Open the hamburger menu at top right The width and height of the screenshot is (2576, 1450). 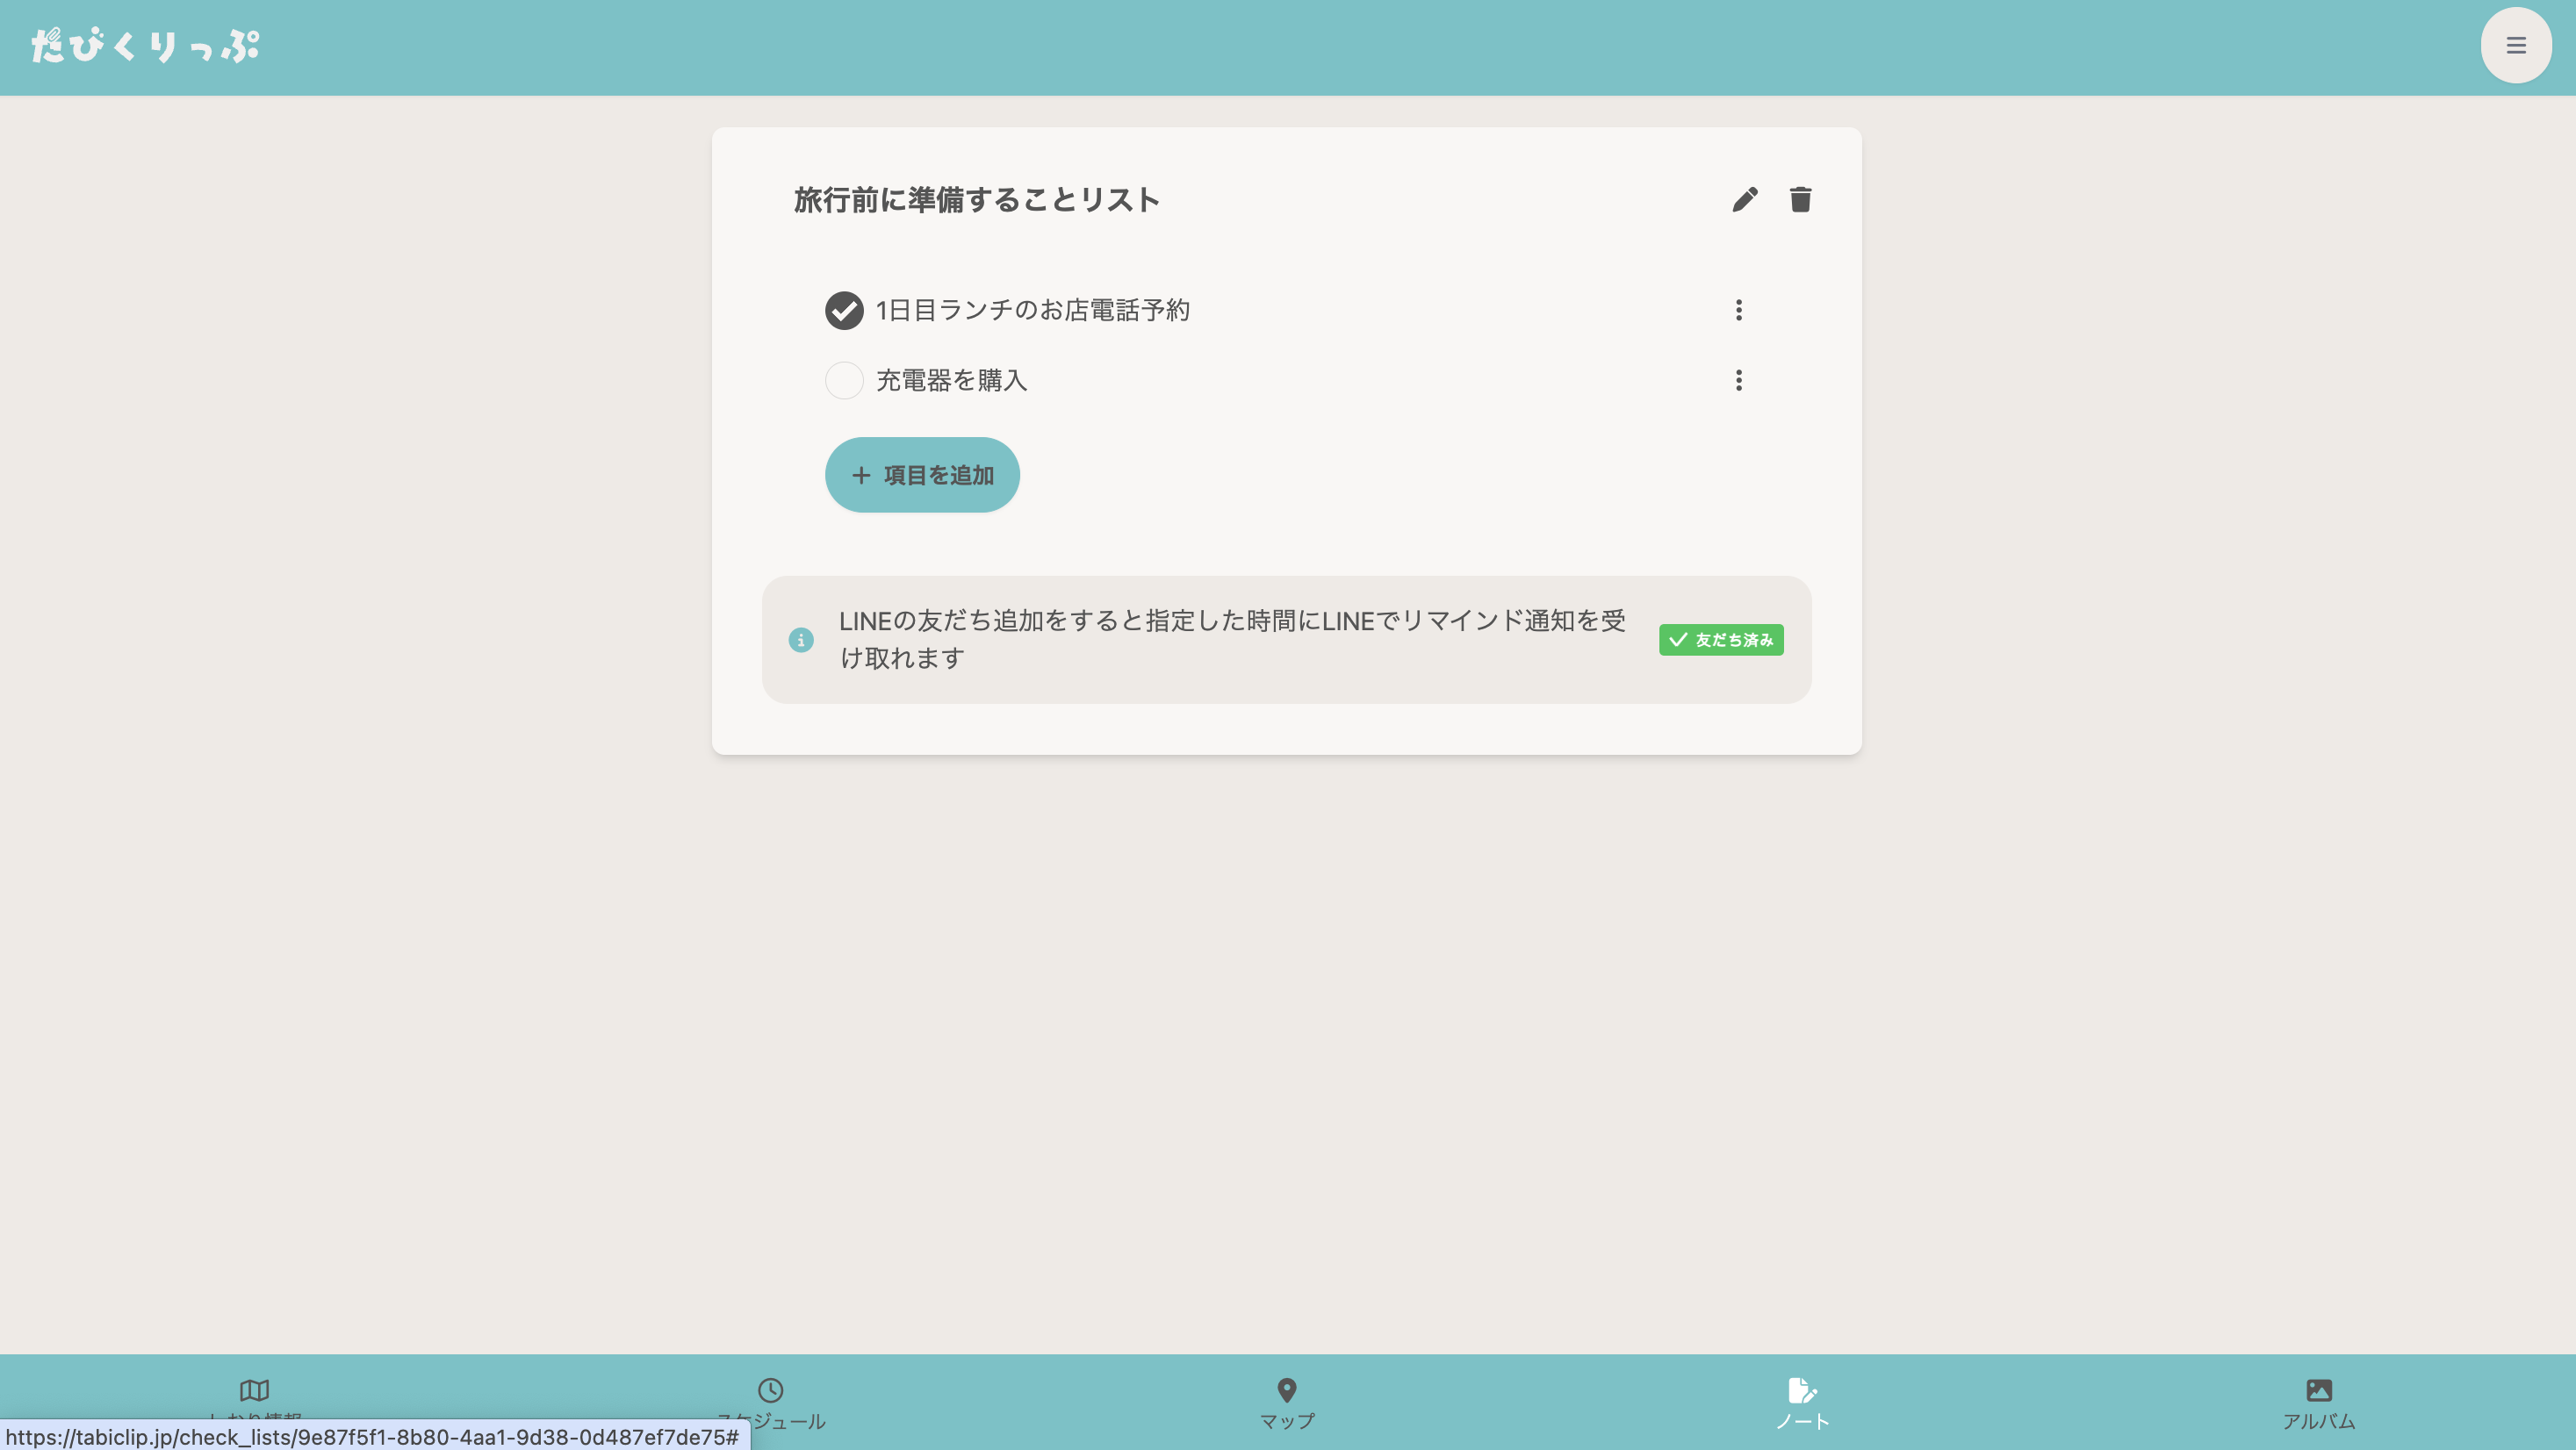[x=2515, y=46]
